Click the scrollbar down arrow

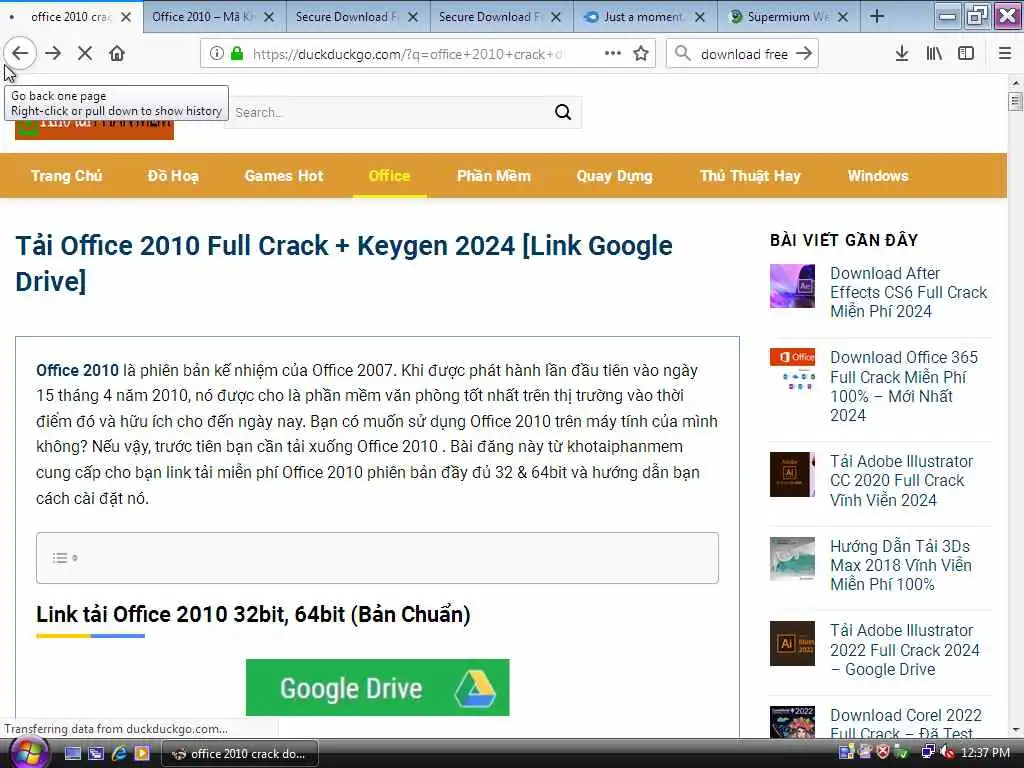click(1016, 730)
